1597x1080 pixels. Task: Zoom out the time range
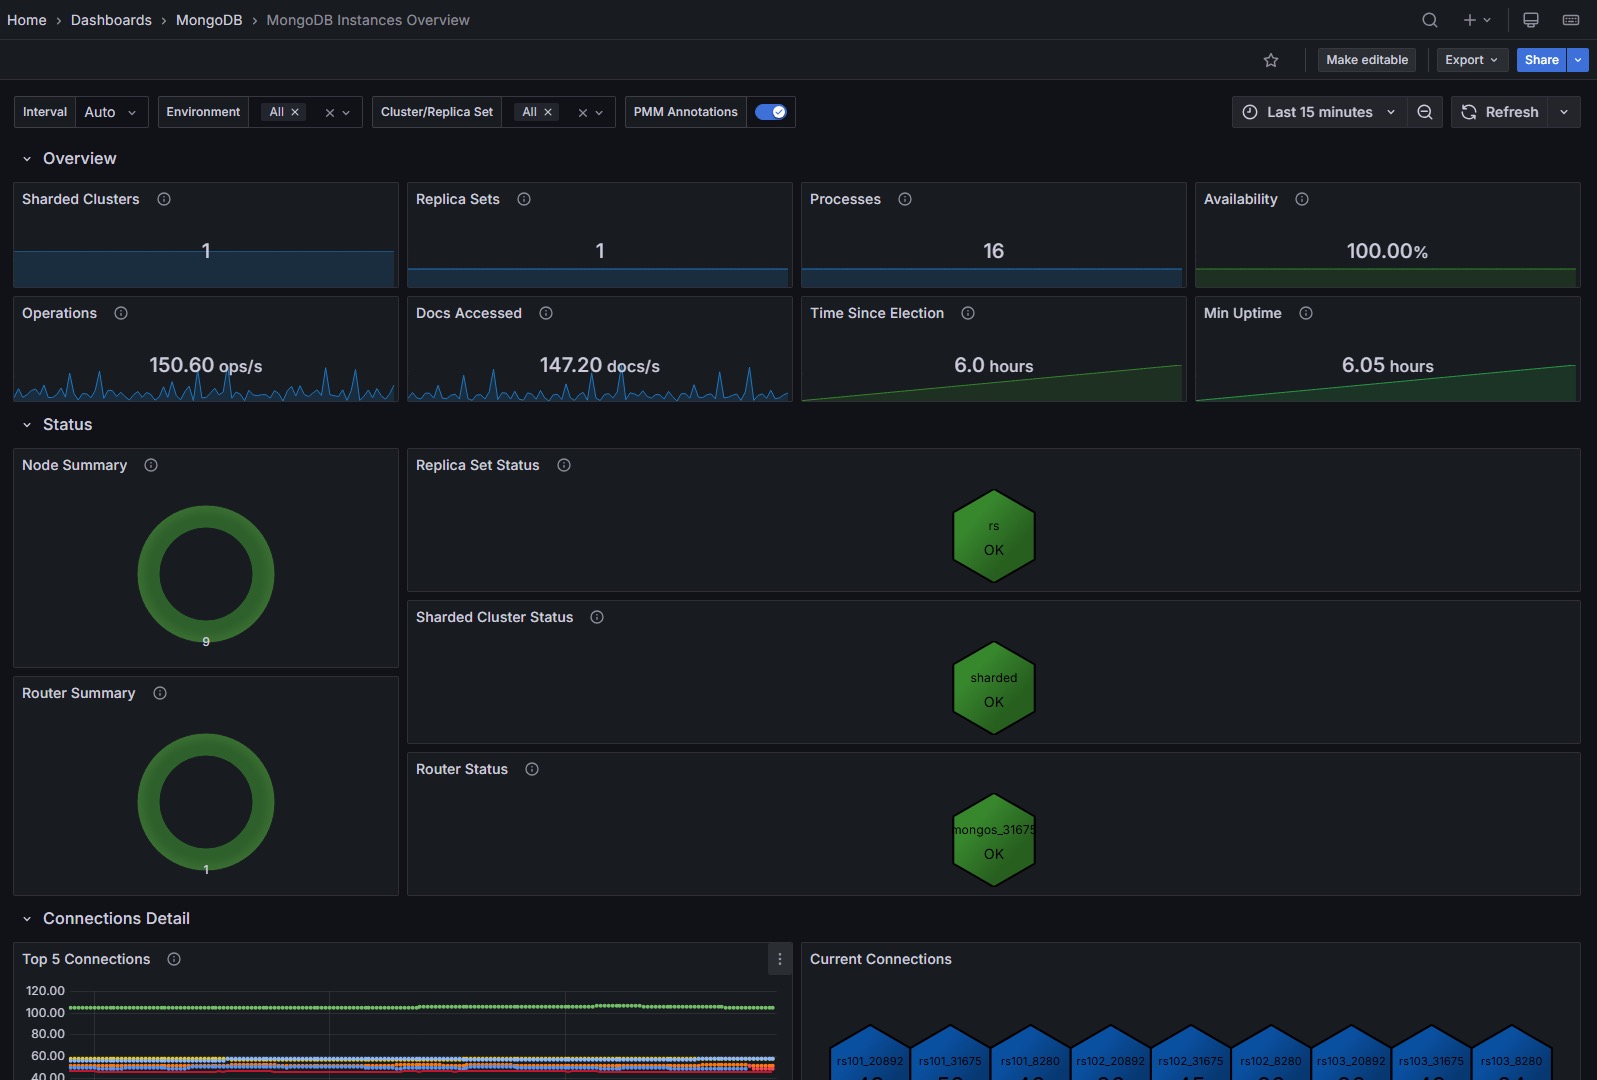pyautogui.click(x=1425, y=112)
